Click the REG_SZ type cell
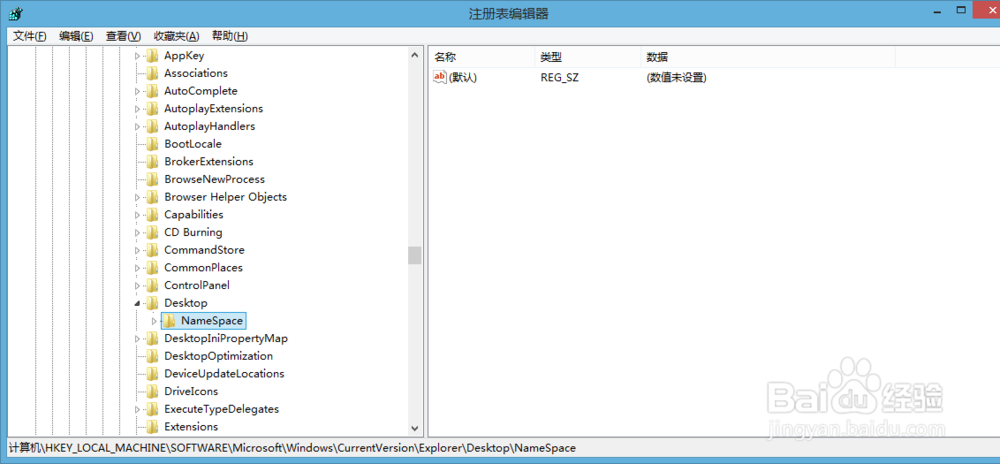 click(x=559, y=78)
